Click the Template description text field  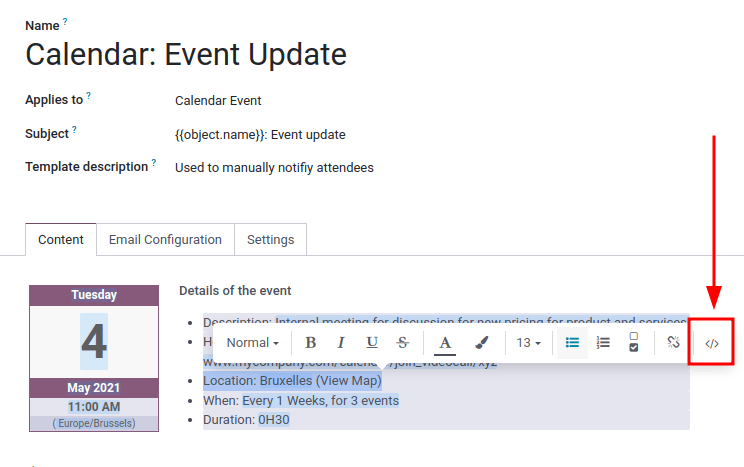click(274, 168)
